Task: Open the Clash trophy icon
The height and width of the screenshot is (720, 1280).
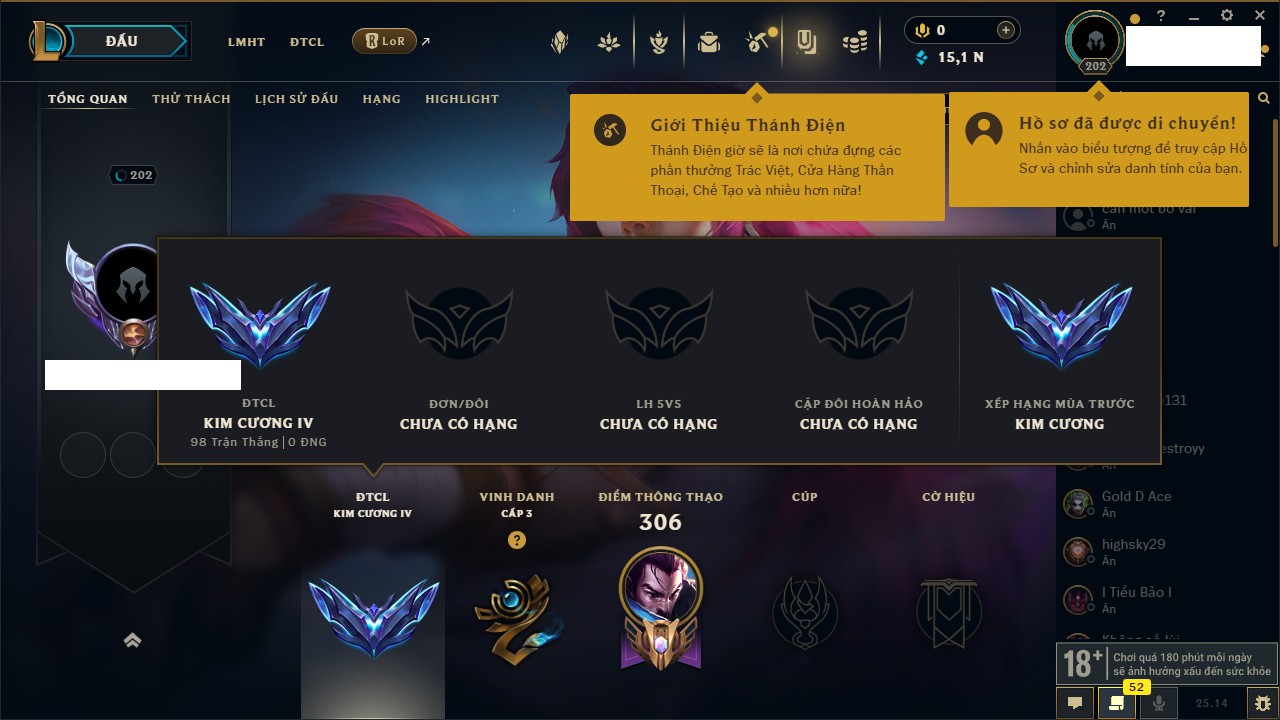Action: (x=659, y=42)
